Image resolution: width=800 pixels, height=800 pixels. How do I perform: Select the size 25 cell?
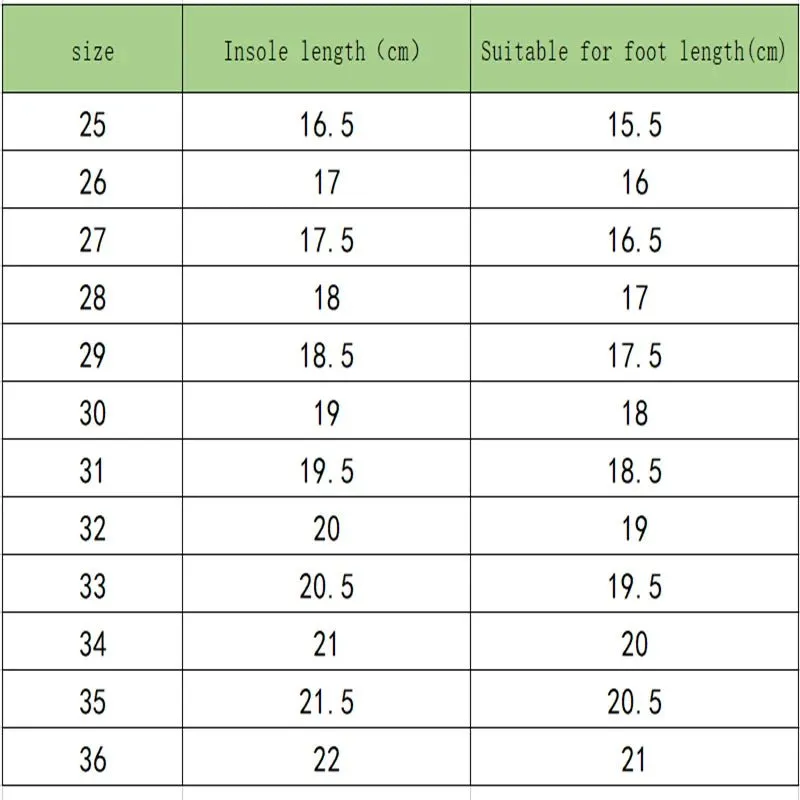[92, 122]
